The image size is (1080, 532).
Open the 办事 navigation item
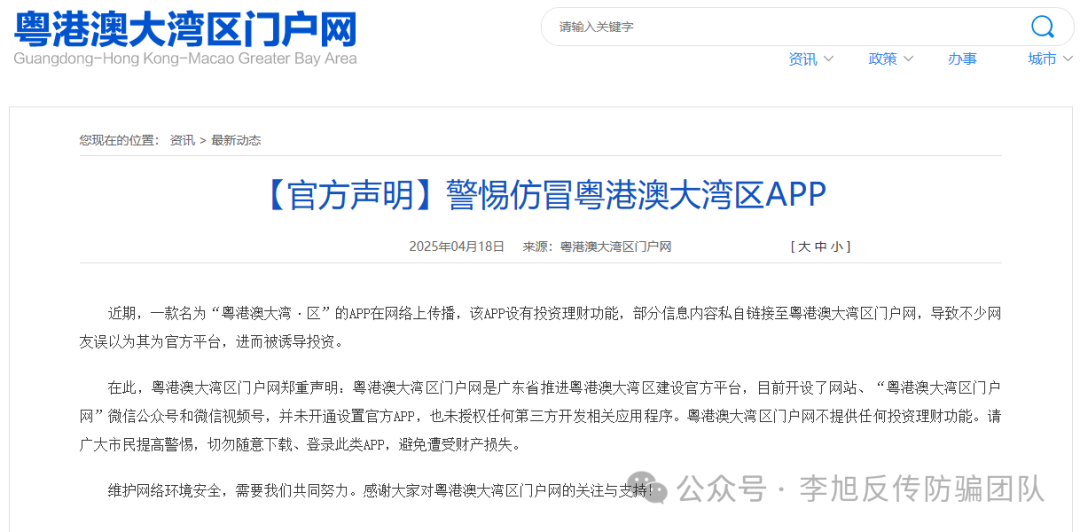coord(962,59)
